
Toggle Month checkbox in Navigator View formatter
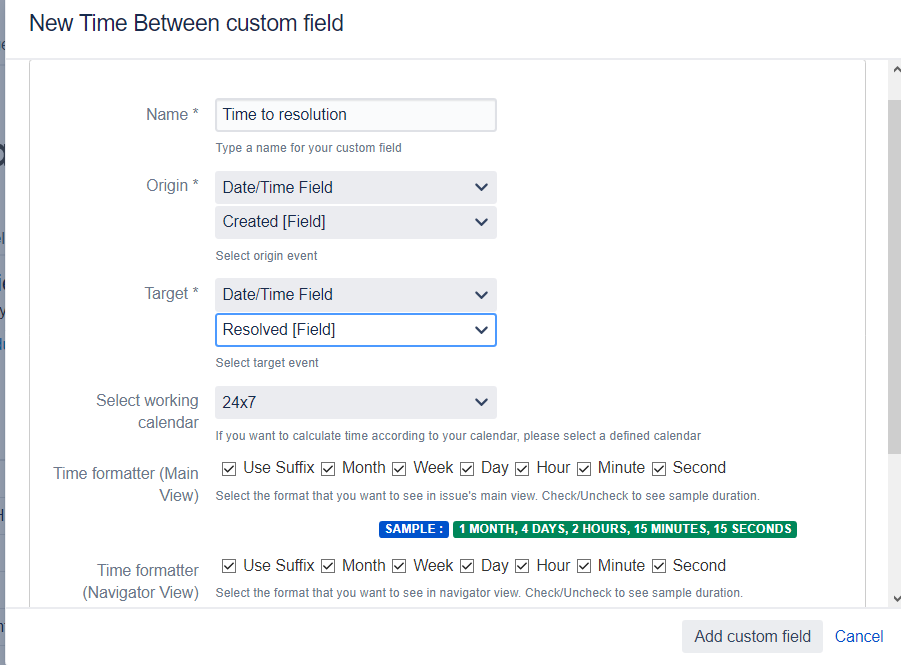click(328, 566)
